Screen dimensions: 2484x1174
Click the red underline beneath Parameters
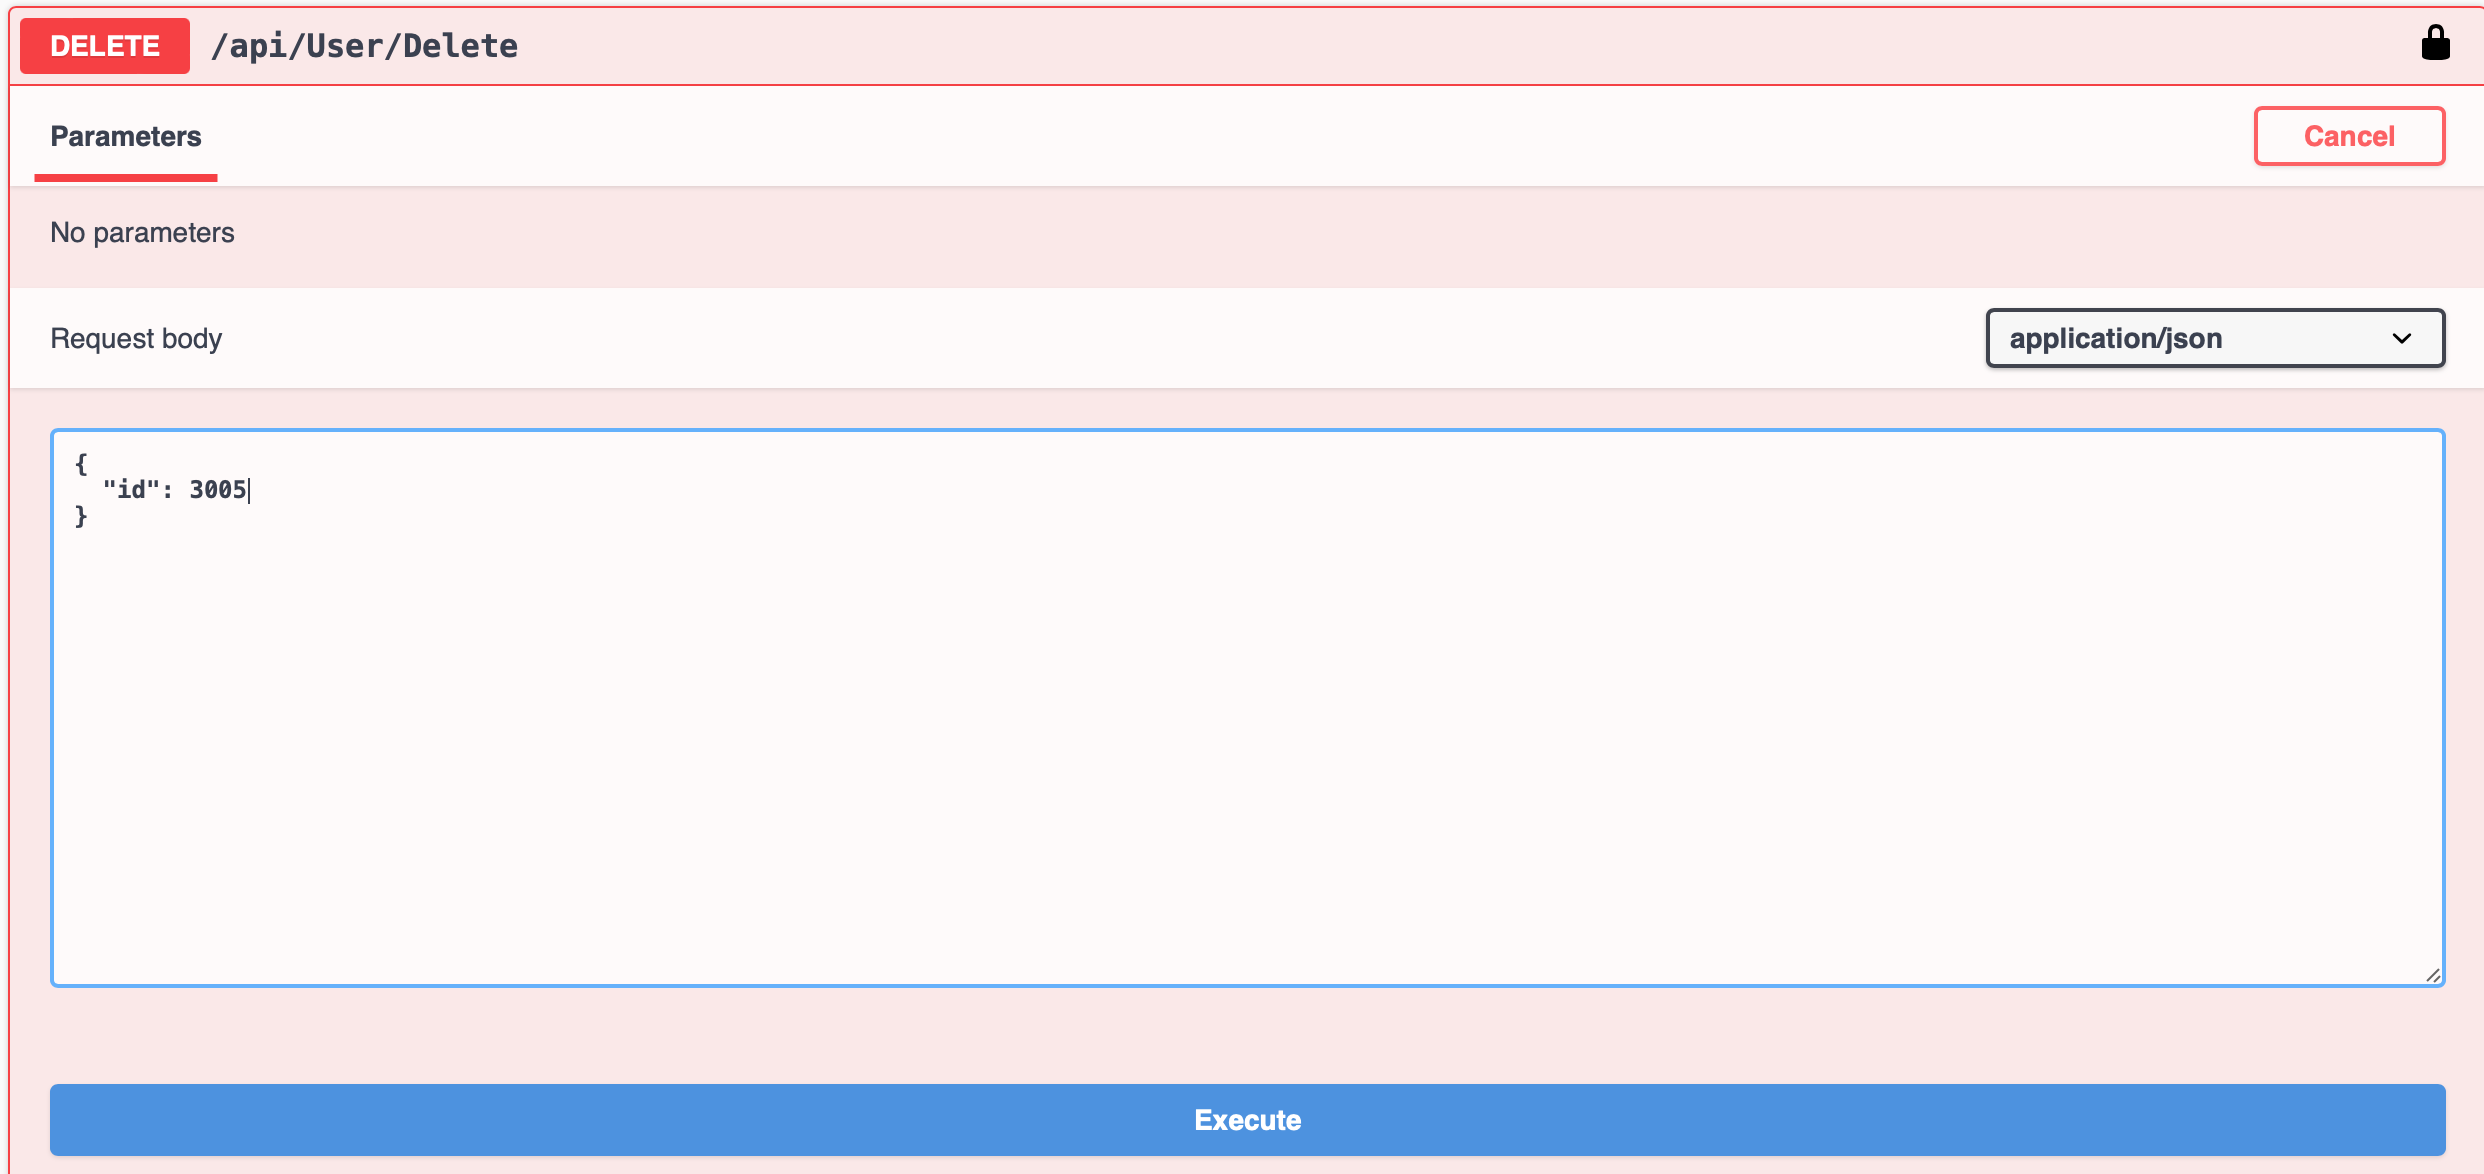126,178
